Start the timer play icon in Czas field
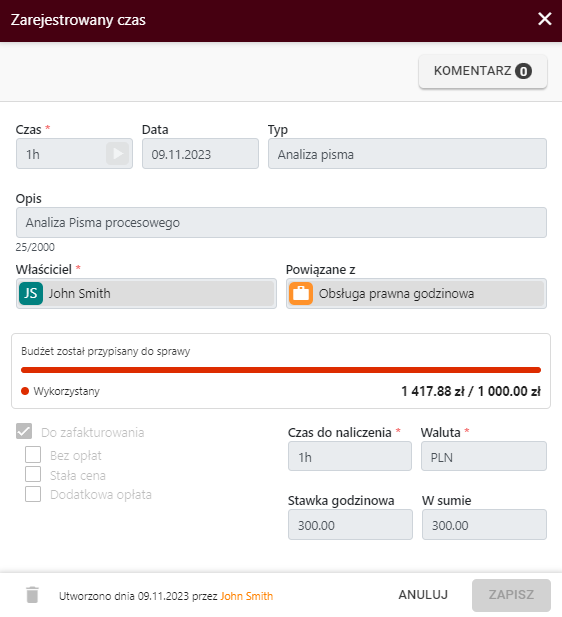562x617 pixels. click(x=118, y=154)
